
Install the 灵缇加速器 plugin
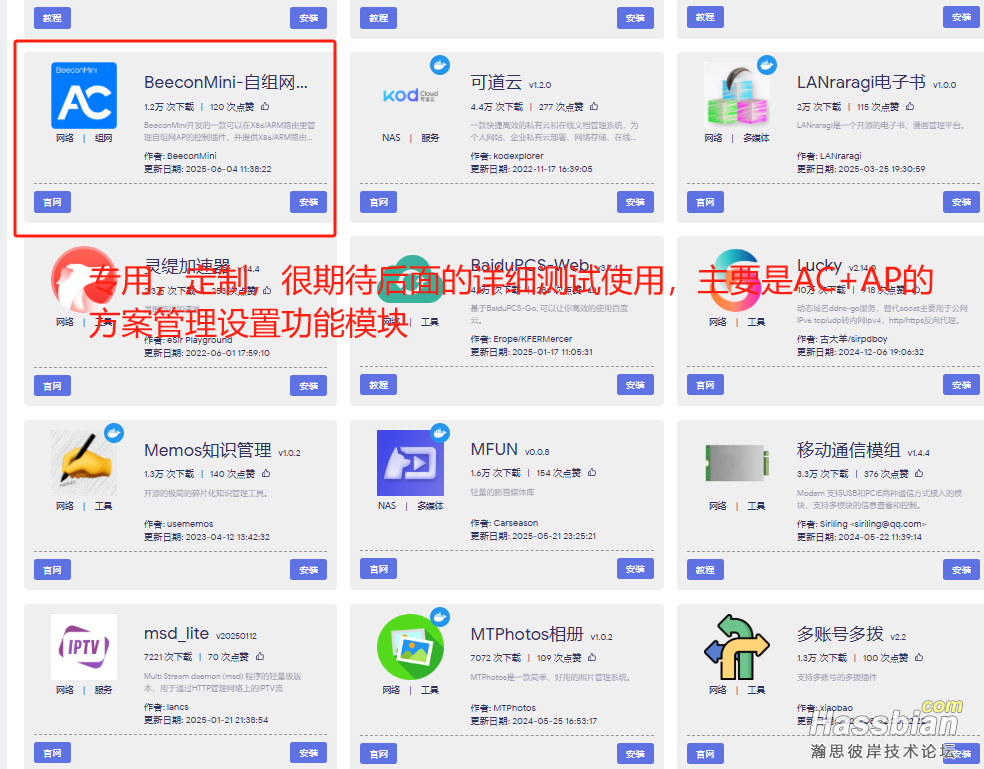tap(308, 385)
